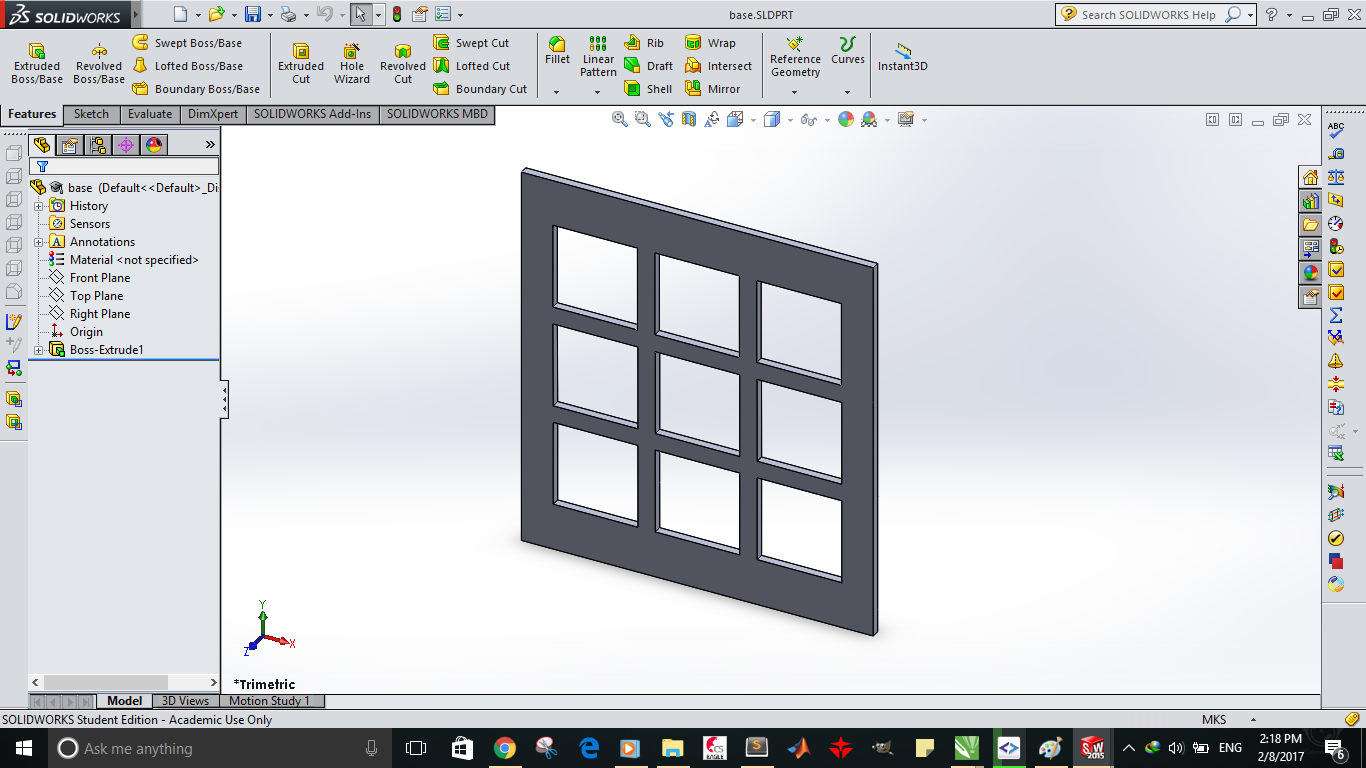Click the Boundary Boss/Base tool
Viewport: 1366px width, 768px height.
[x=196, y=89]
